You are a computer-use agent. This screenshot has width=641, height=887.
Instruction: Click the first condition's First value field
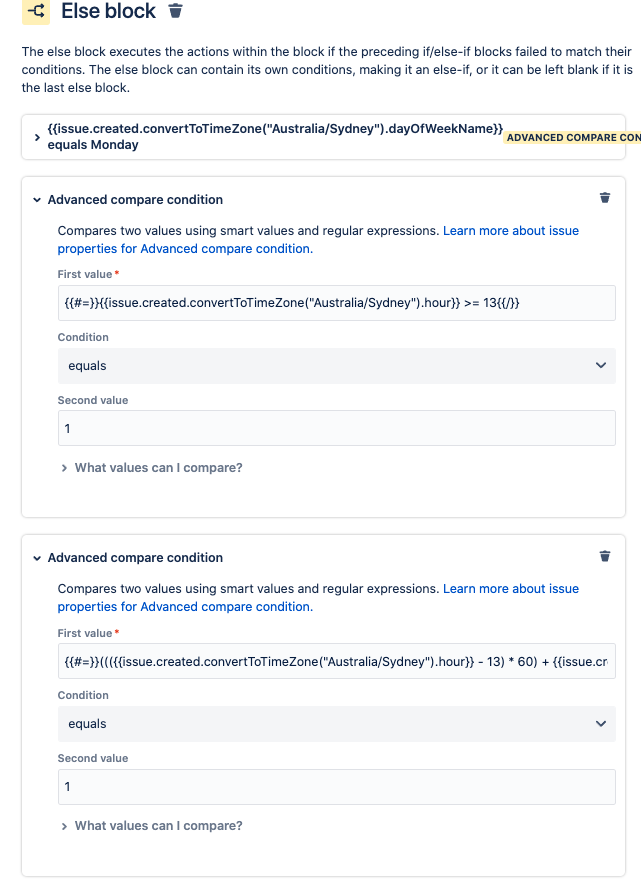337,303
